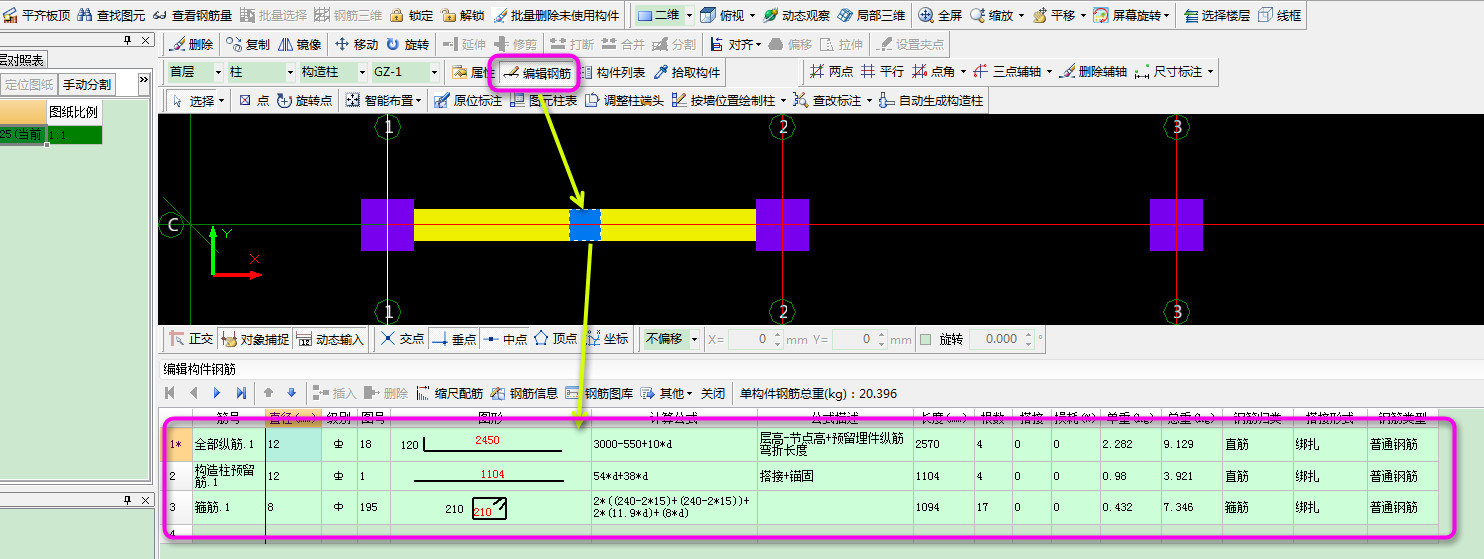Check the 旋转 rotation checkbox

(x=925, y=339)
